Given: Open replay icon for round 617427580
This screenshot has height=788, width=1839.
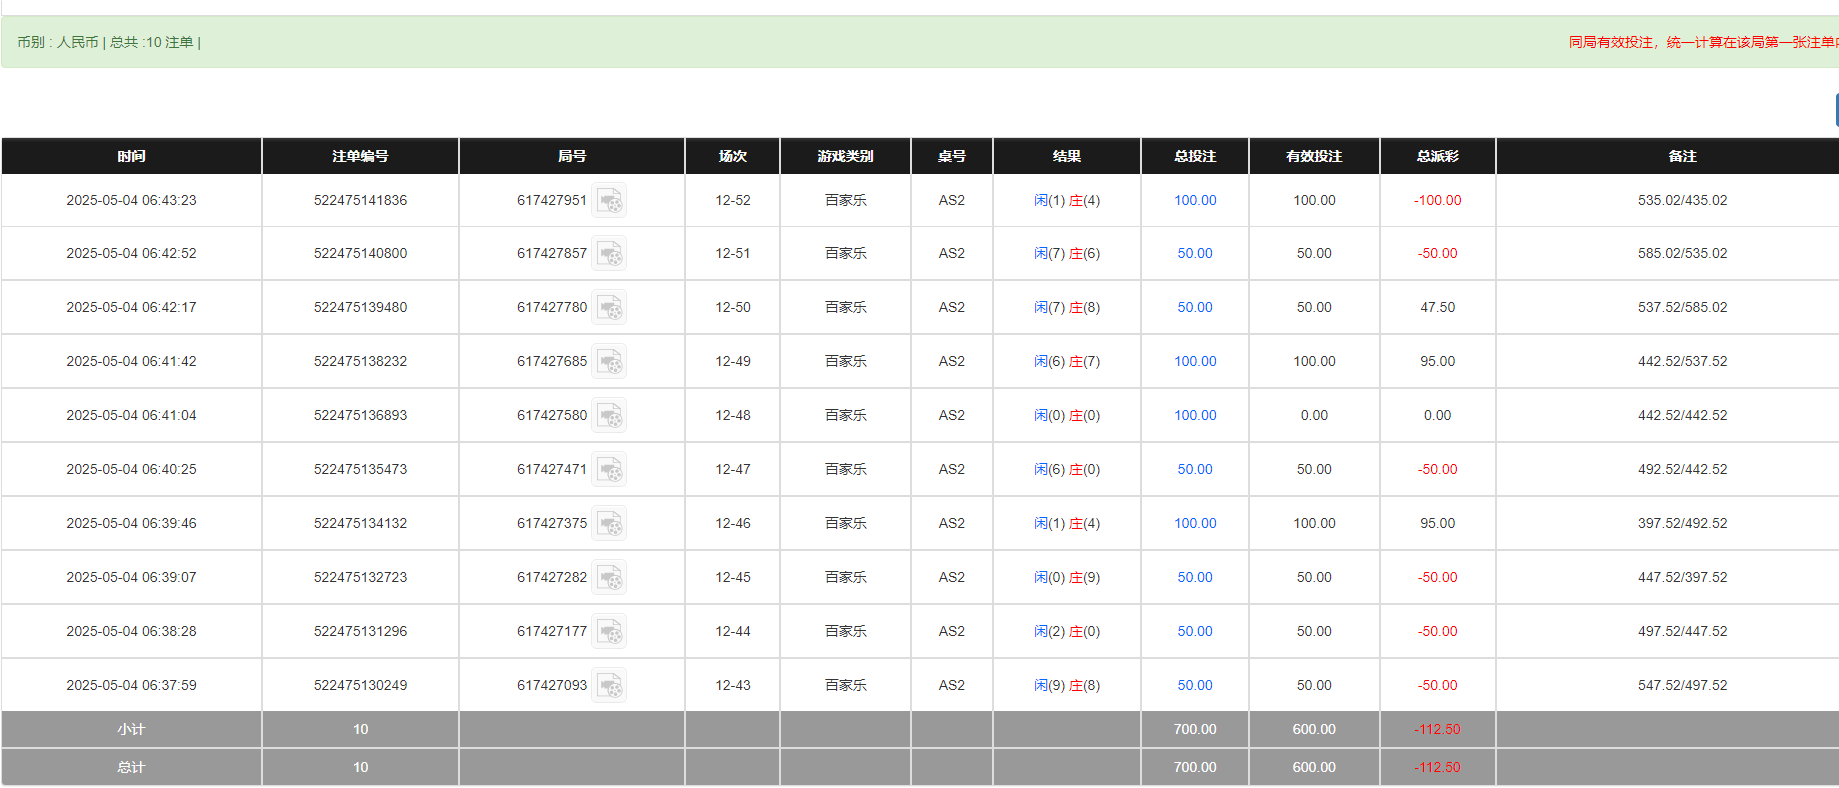Looking at the screenshot, I should (608, 416).
